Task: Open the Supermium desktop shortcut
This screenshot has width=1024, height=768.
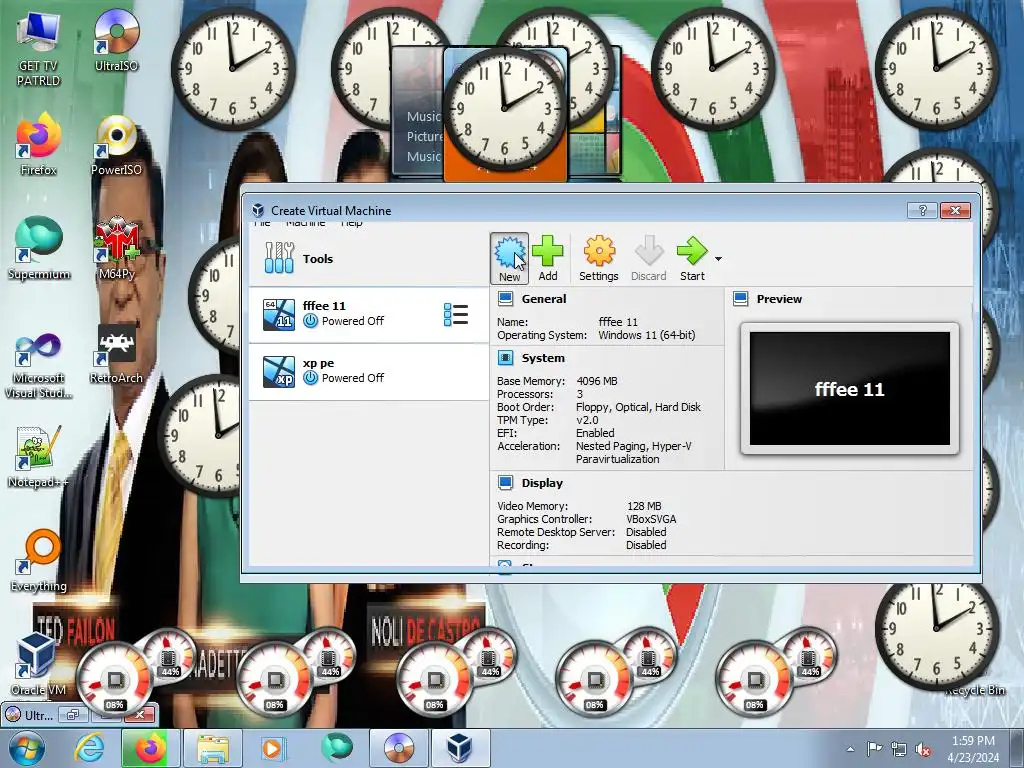Action: [x=38, y=249]
